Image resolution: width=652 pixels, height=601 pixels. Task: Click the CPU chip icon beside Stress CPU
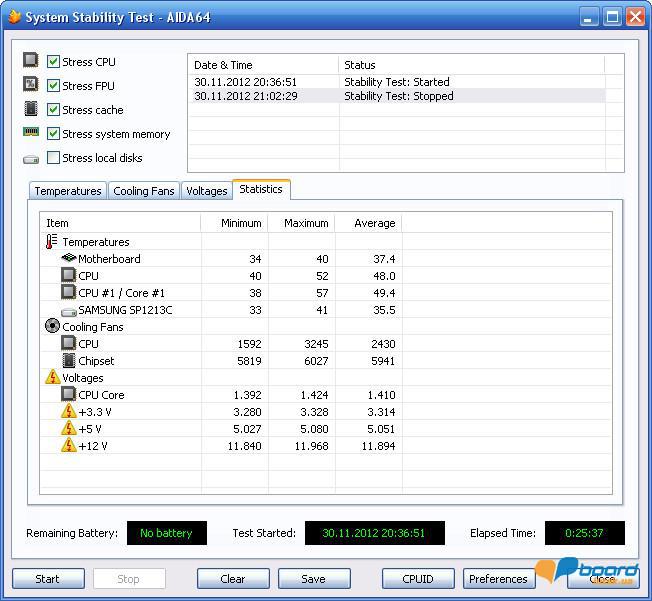click(31, 61)
